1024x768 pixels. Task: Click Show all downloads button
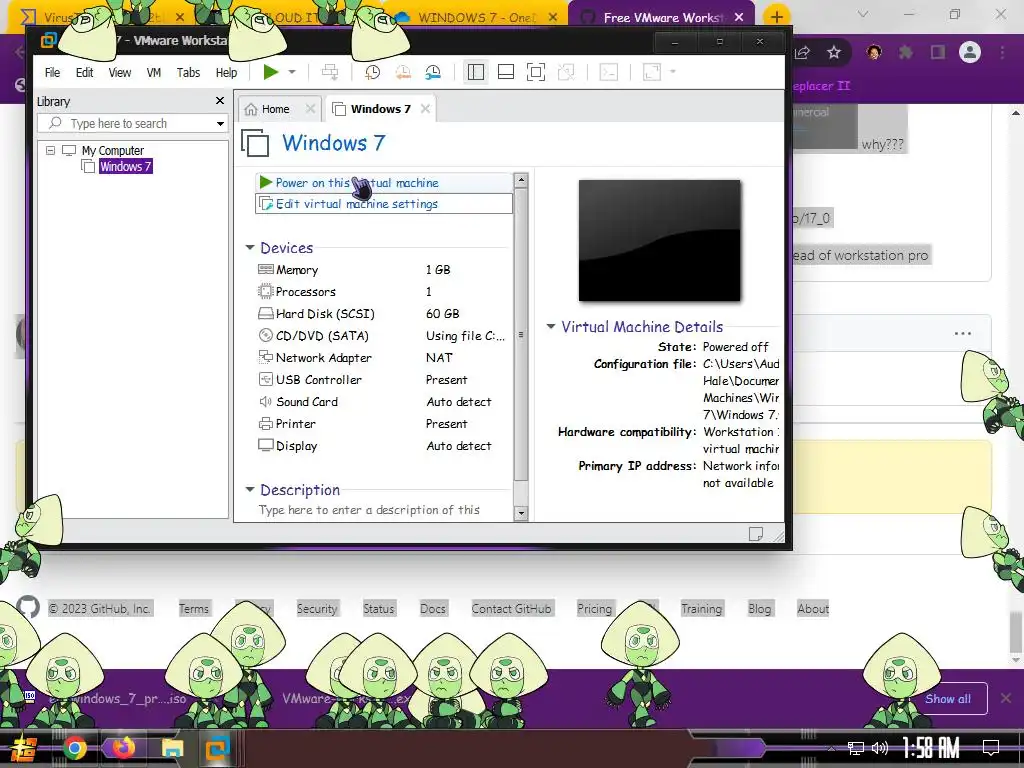point(948,699)
